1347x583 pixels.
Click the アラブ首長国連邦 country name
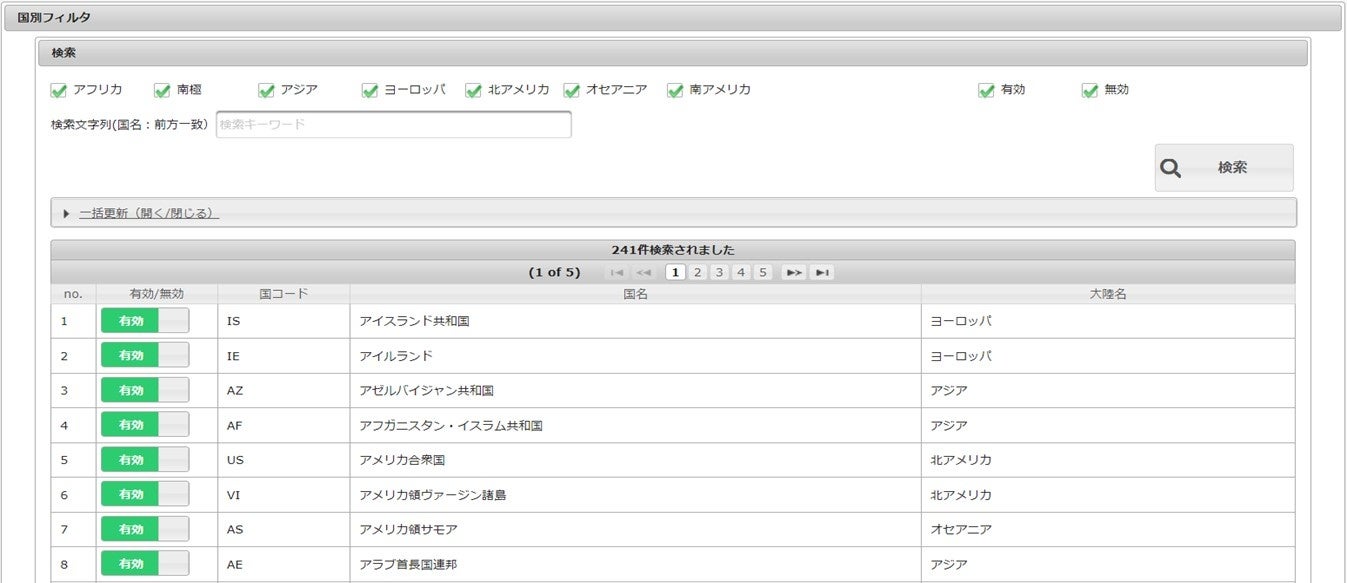tap(408, 564)
